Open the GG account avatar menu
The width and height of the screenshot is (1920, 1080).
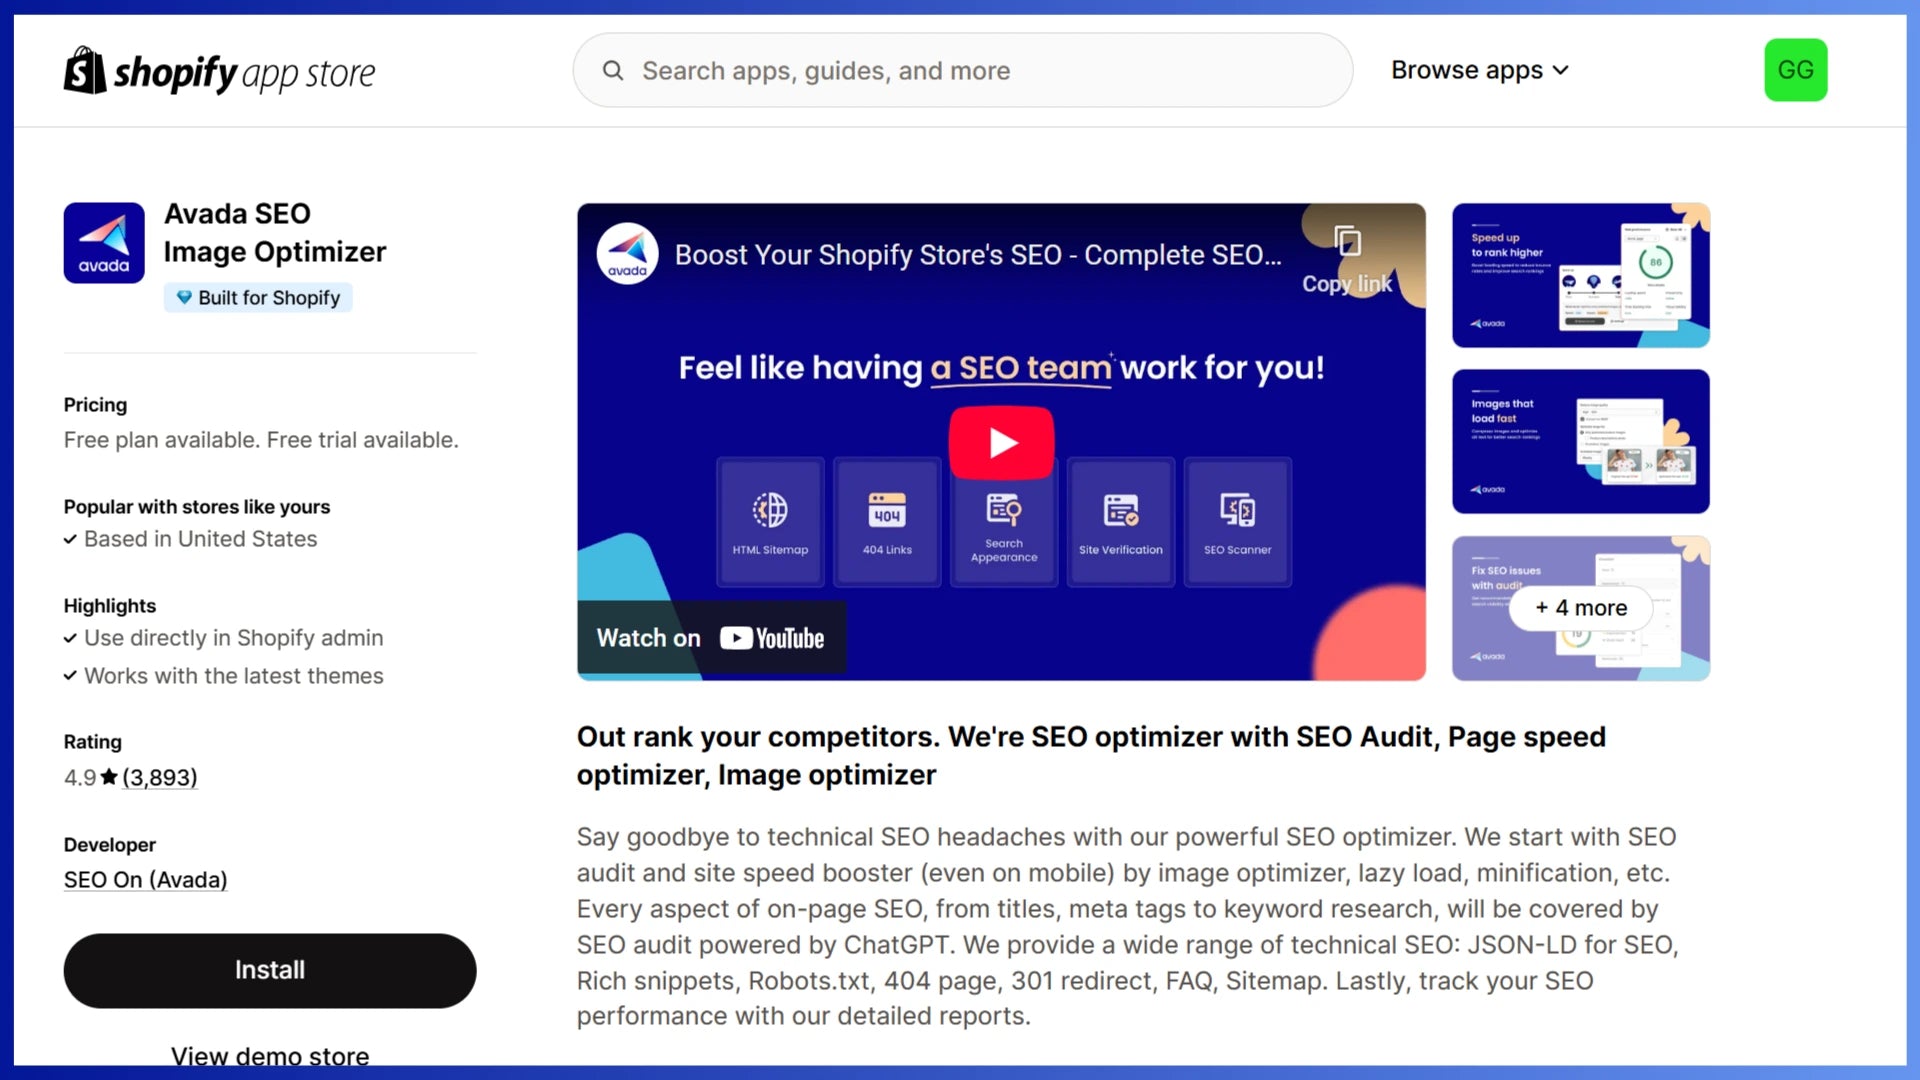[x=1795, y=70]
